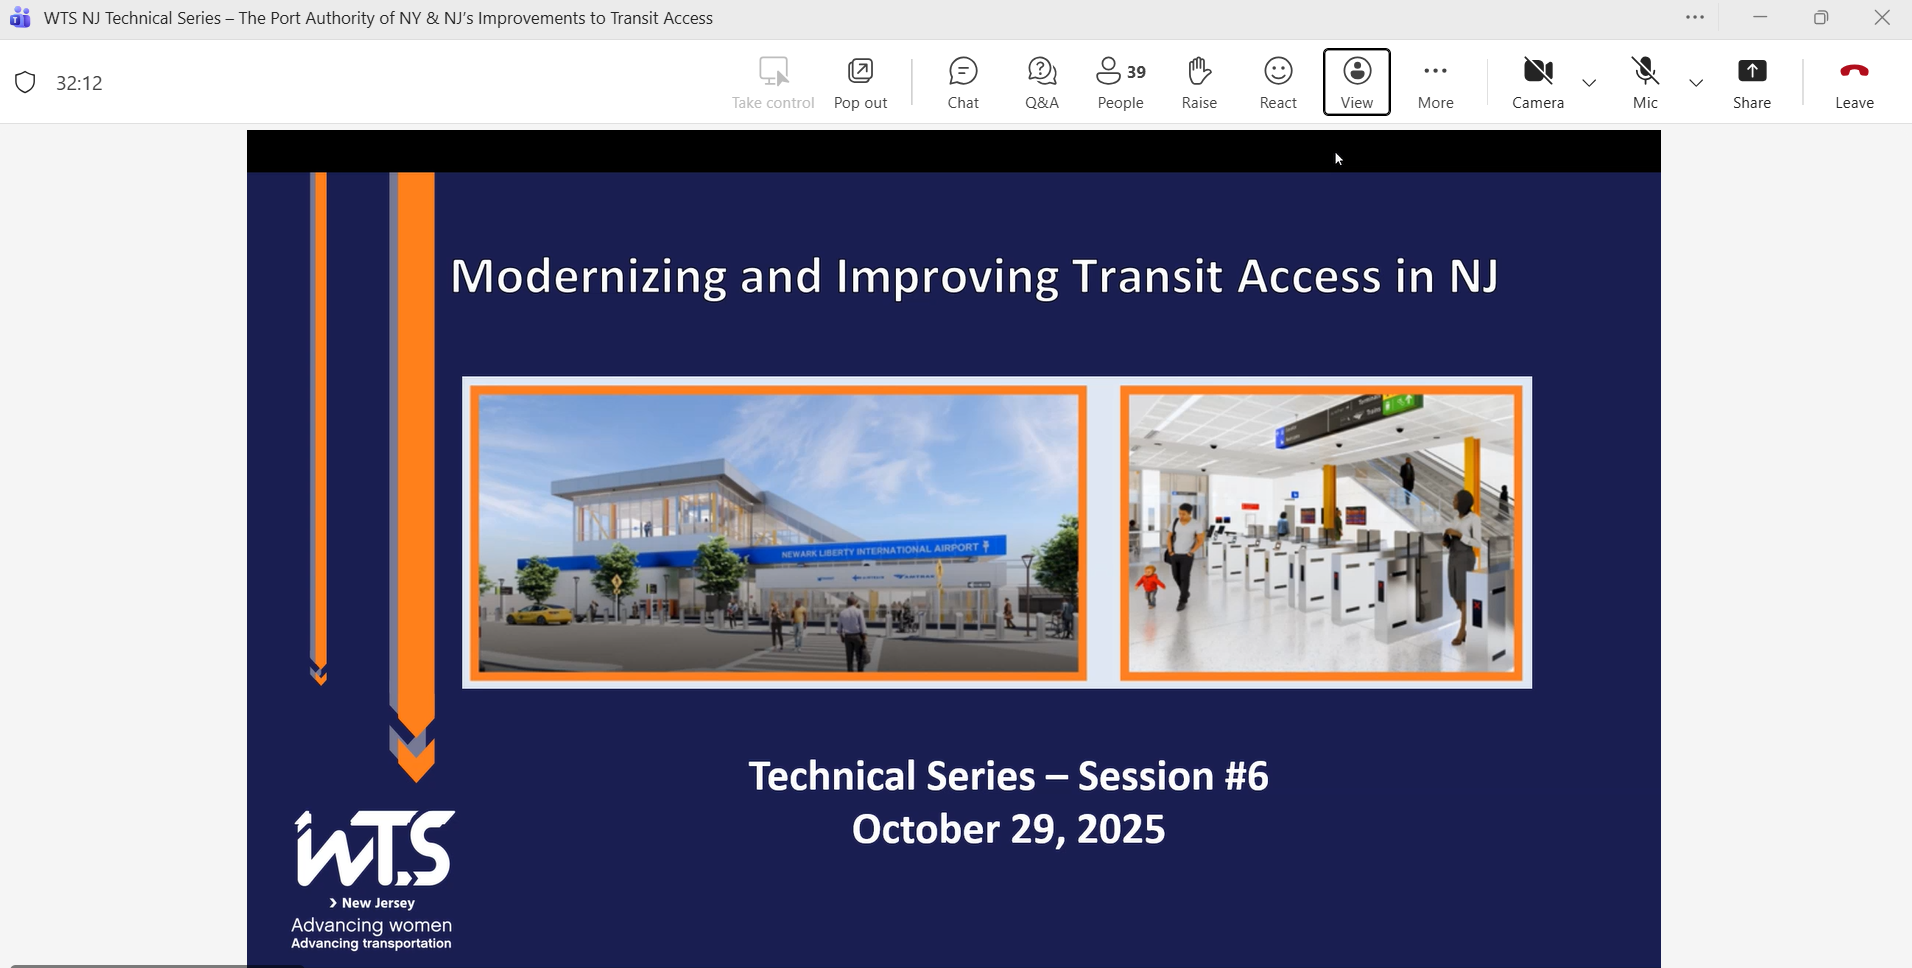Open the View layout options
The width and height of the screenshot is (1912, 968).
[x=1356, y=82]
